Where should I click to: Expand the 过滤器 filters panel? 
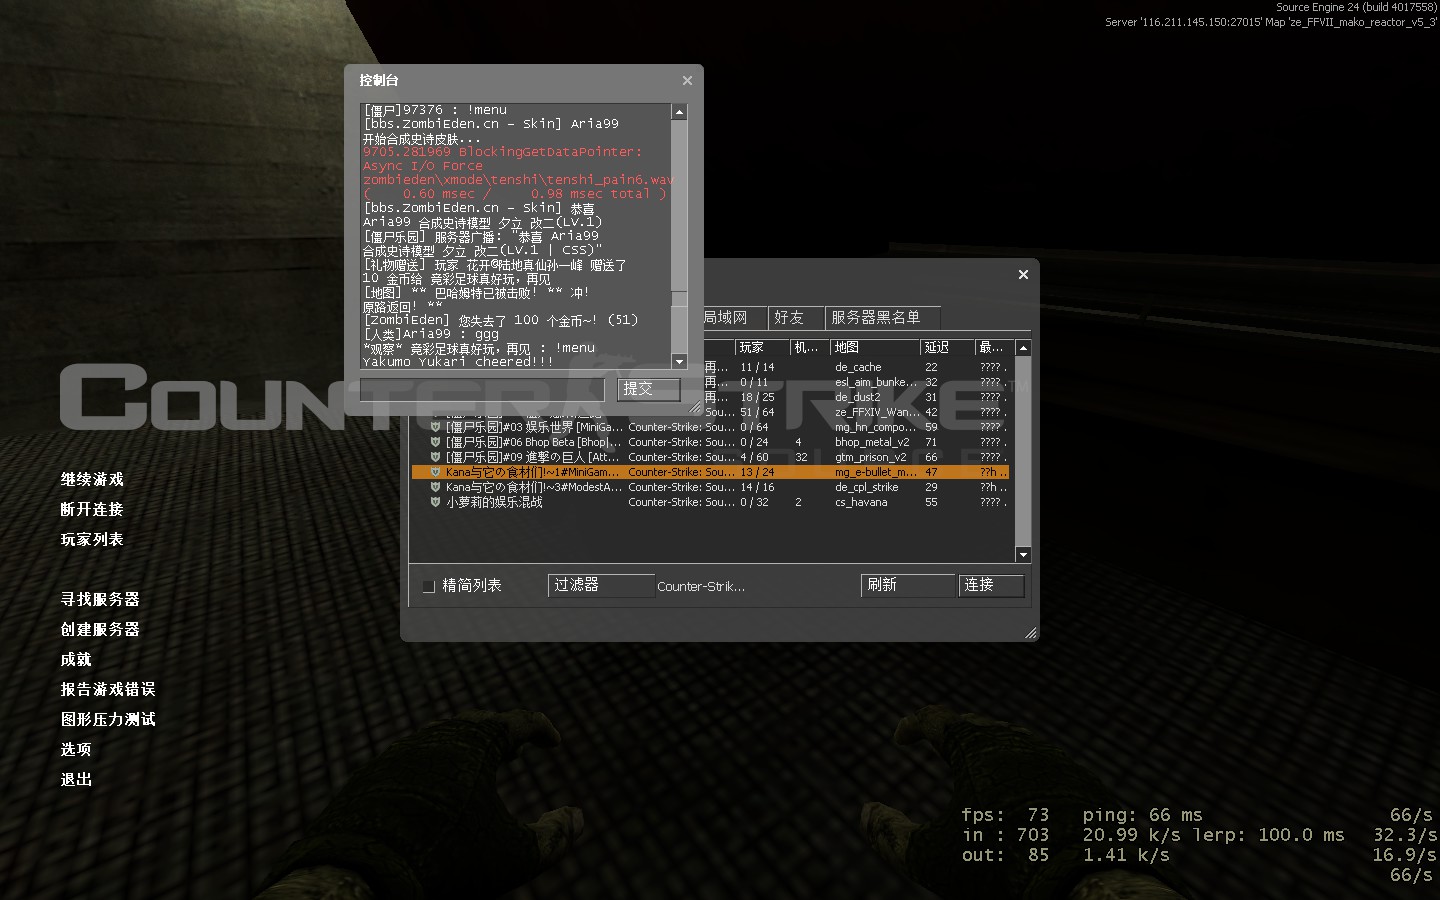(601, 585)
